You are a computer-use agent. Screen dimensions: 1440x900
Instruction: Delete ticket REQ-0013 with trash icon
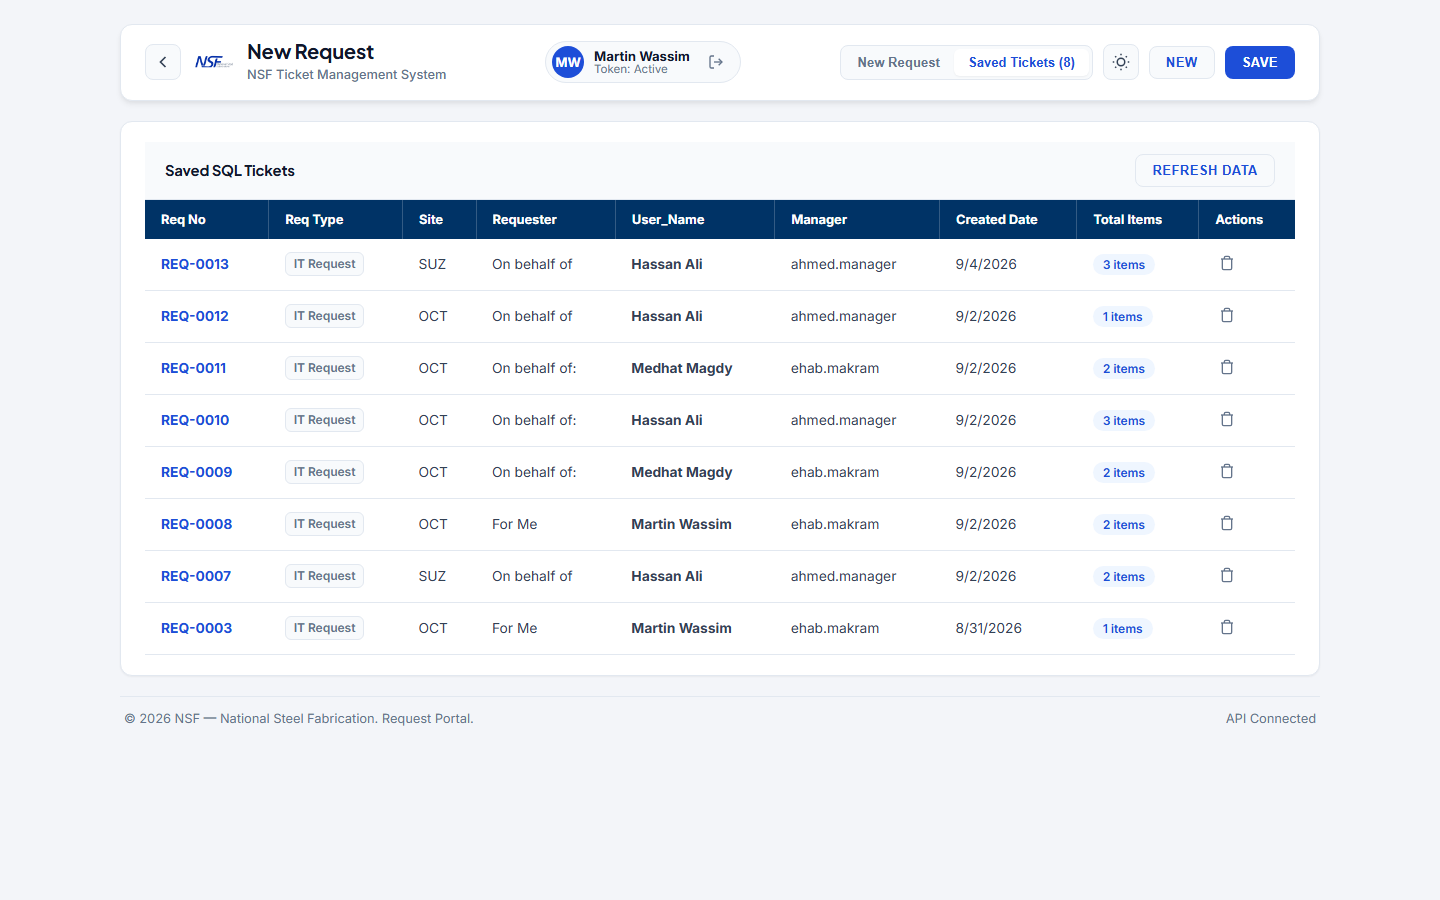tap(1227, 263)
